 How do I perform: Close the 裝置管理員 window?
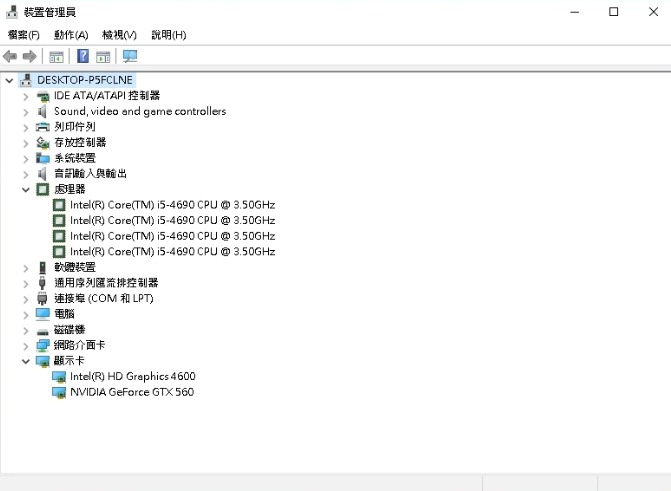(x=653, y=12)
